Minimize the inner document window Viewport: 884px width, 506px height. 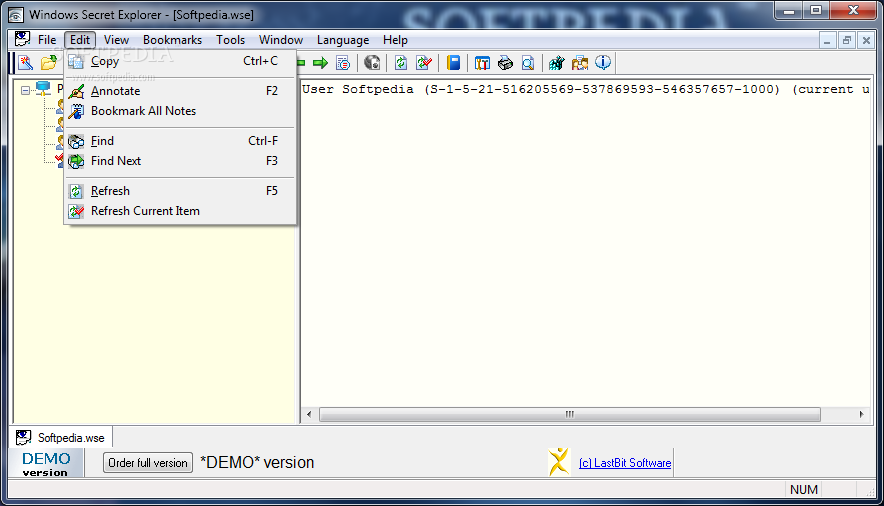pyautogui.click(x=826, y=41)
